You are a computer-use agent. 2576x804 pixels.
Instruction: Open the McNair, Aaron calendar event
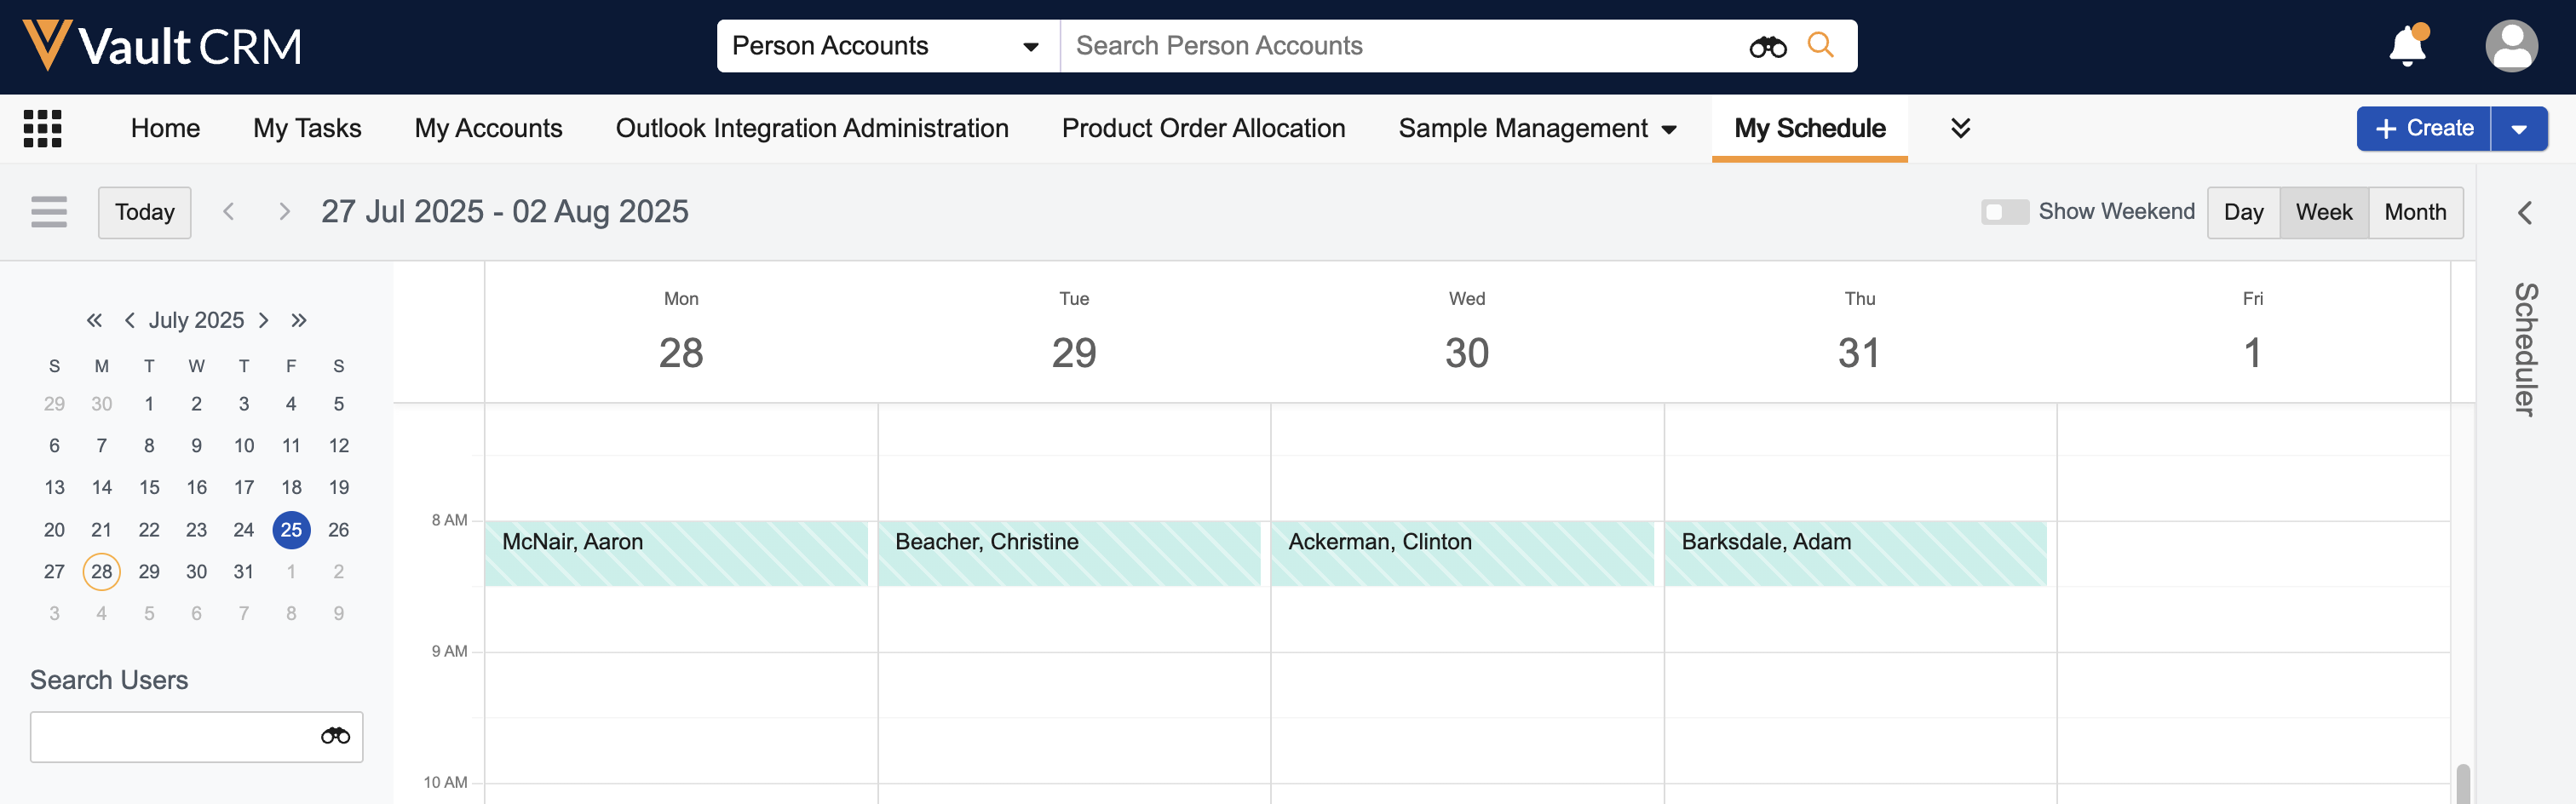(676, 552)
